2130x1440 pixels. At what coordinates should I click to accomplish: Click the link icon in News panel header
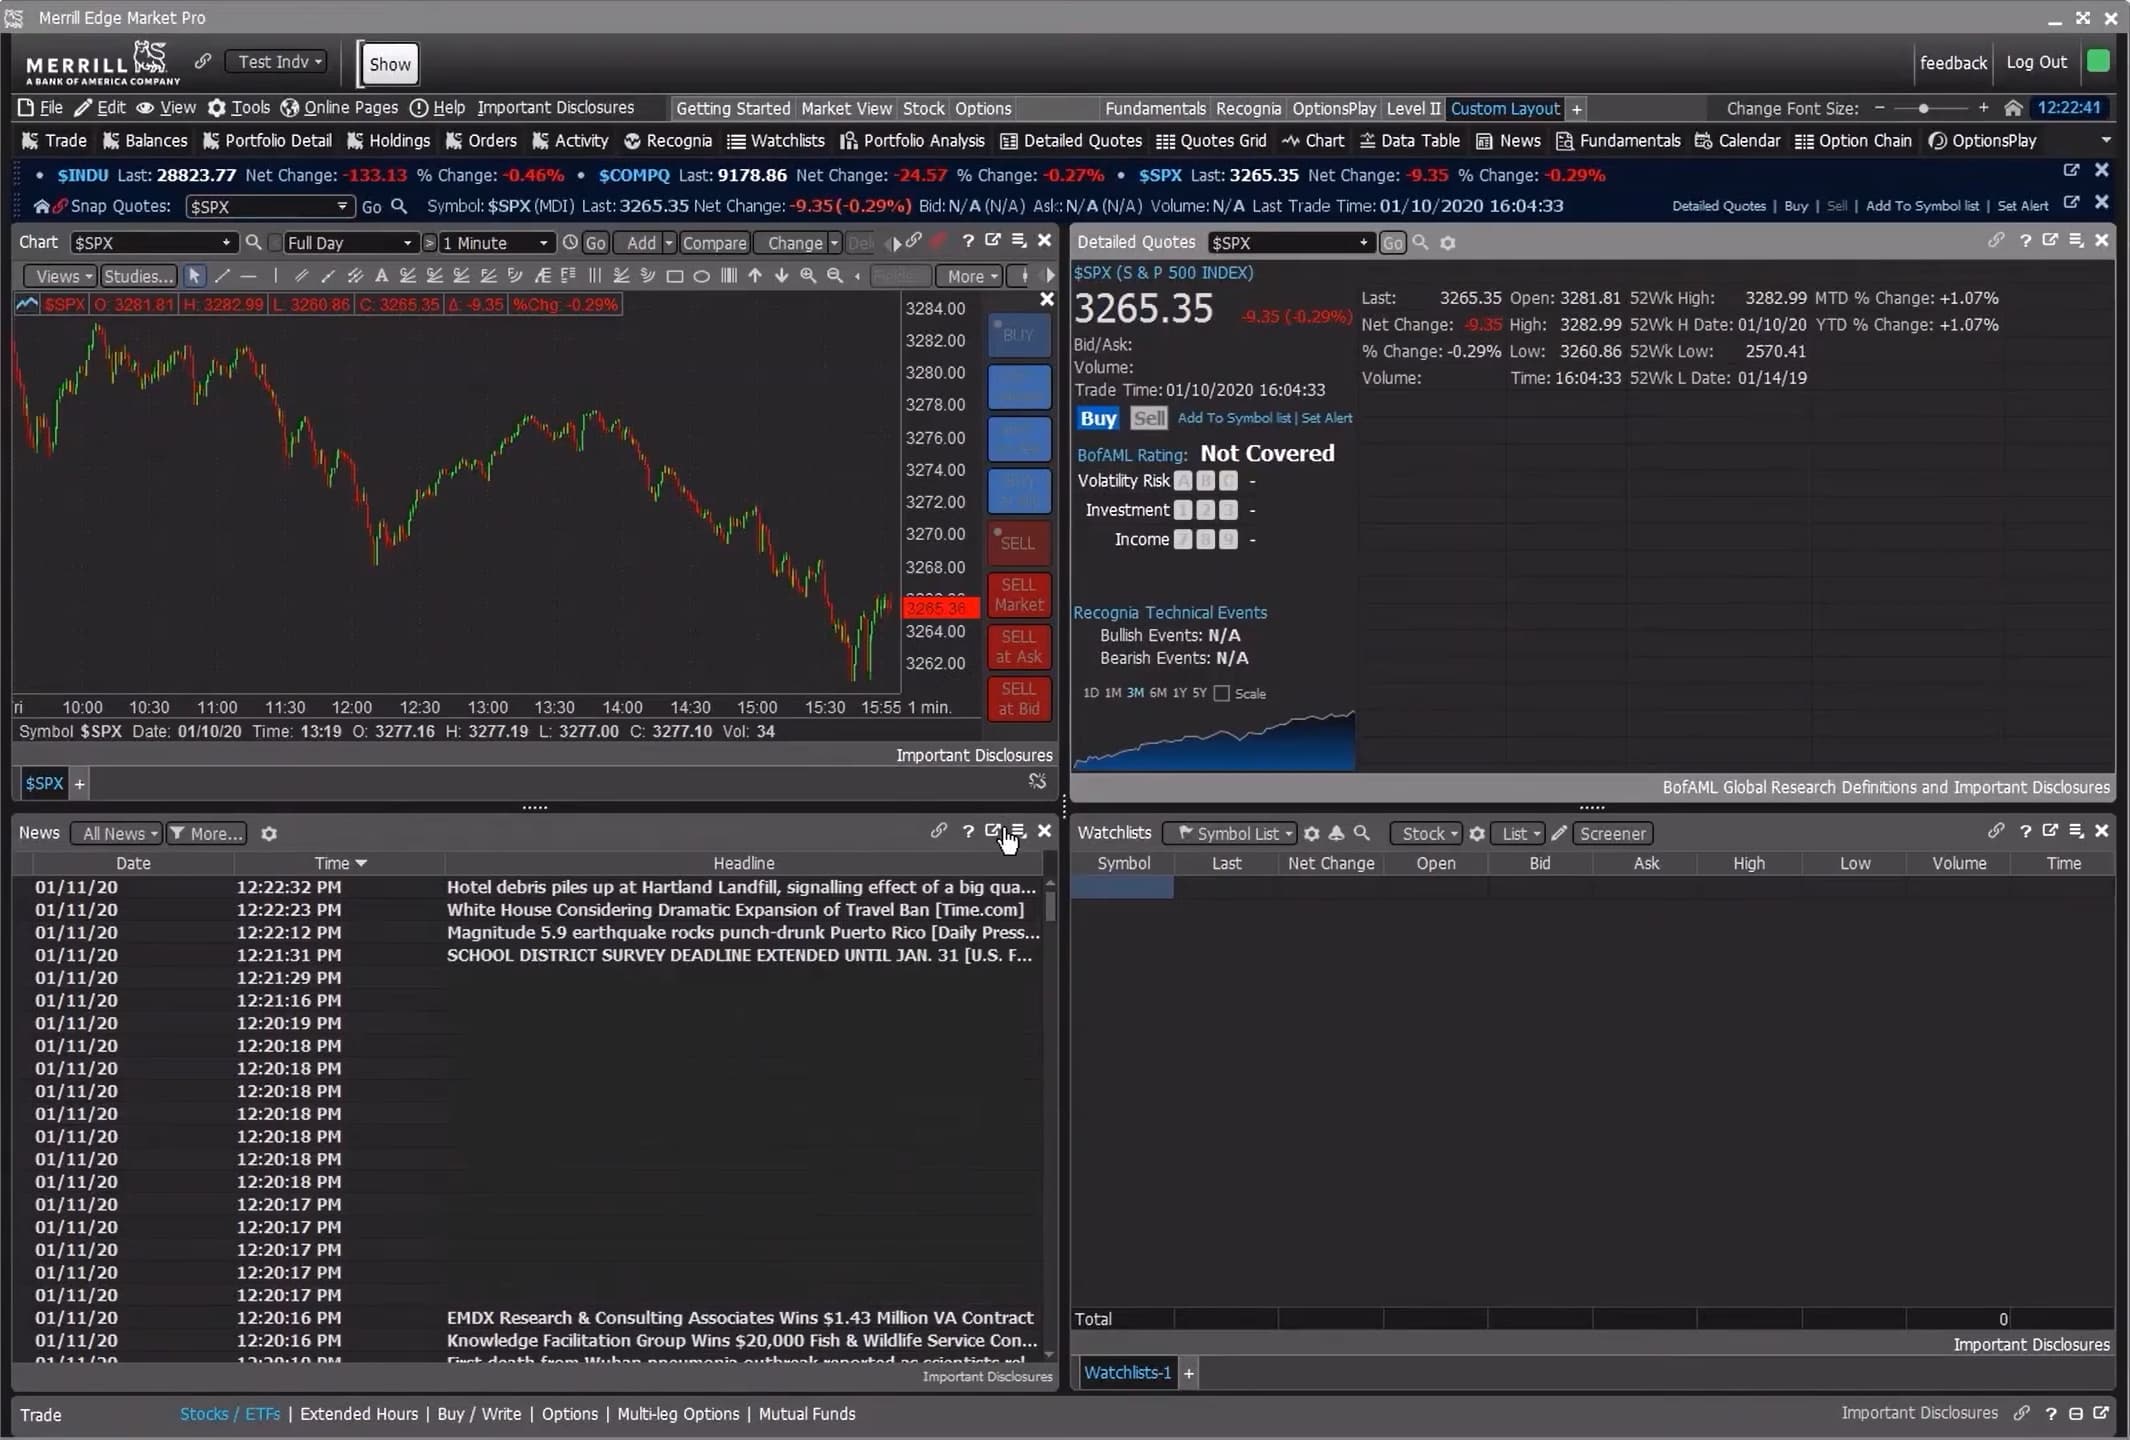tap(938, 831)
